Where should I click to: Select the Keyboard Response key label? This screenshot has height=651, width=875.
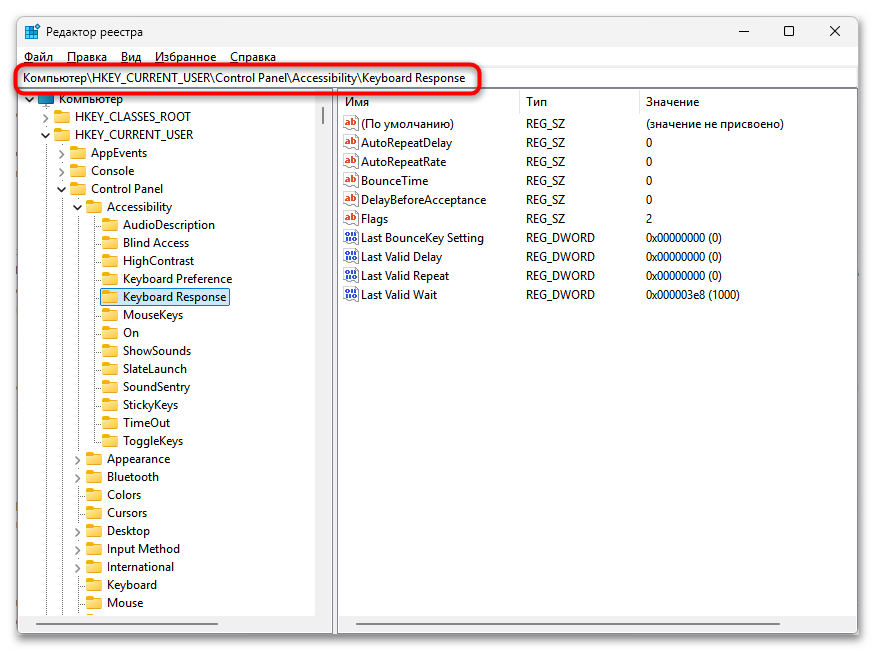[x=174, y=297]
